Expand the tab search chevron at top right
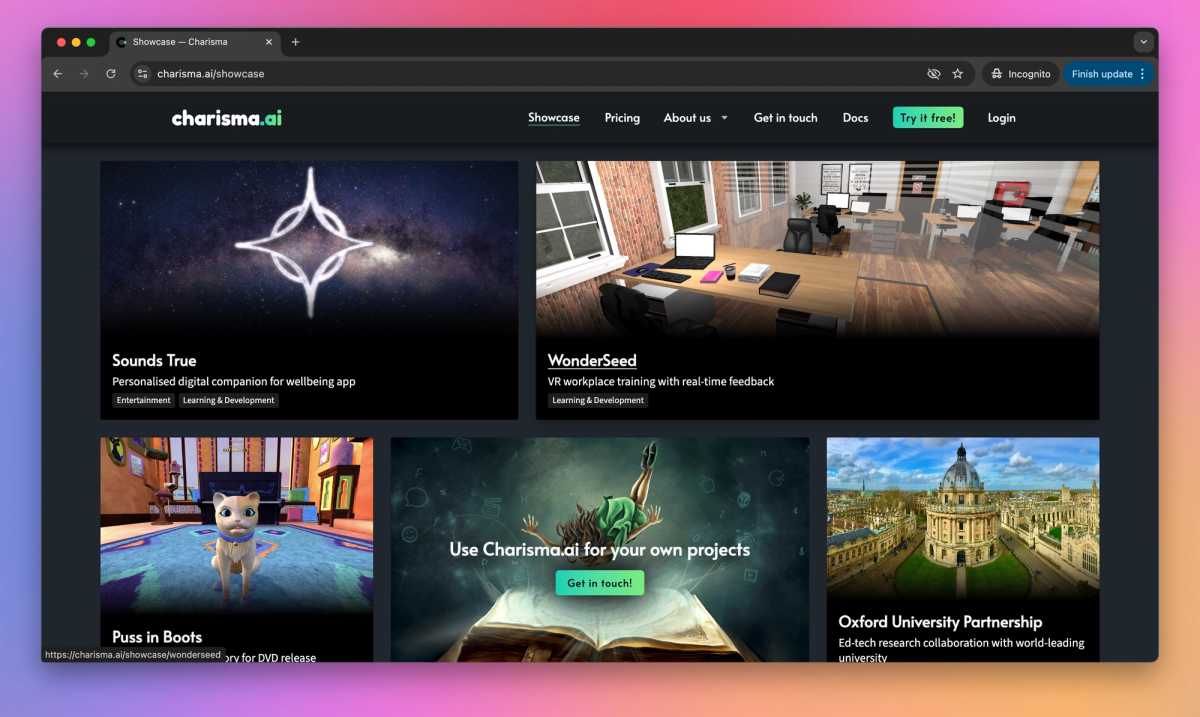Screen dimensions: 1200x717 click(x=1143, y=42)
